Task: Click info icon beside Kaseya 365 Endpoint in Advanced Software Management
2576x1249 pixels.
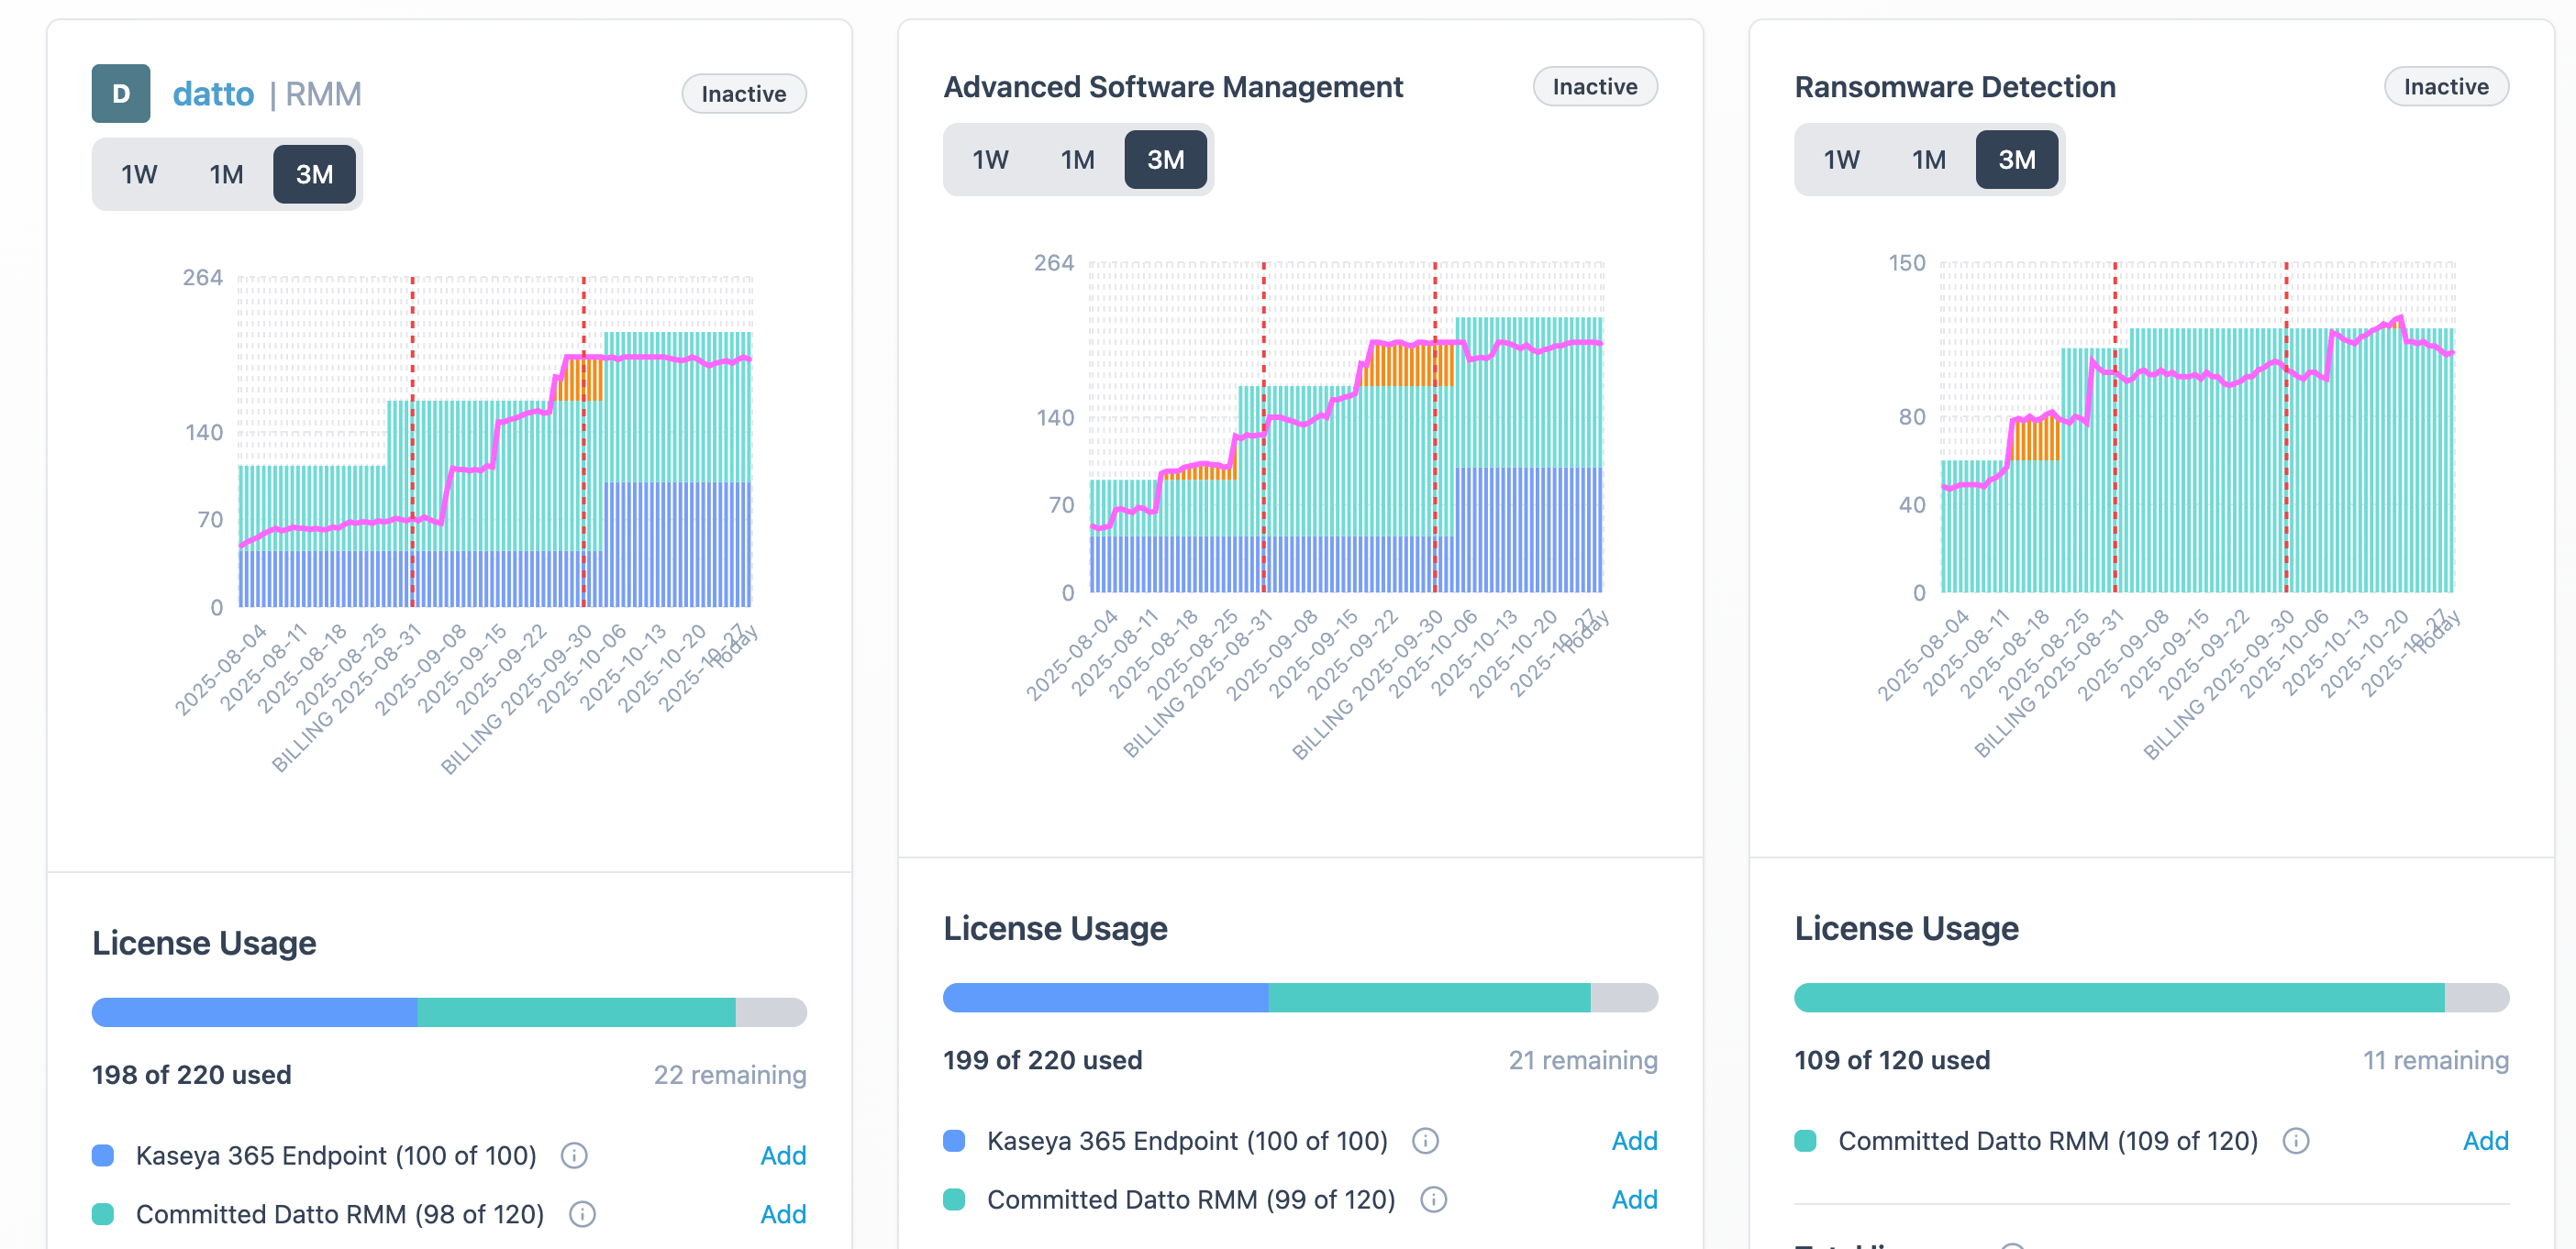Action: tap(1425, 1140)
